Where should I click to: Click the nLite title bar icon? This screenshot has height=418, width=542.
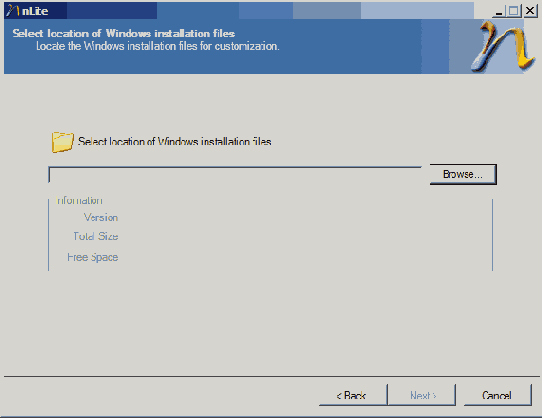[x=12, y=11]
